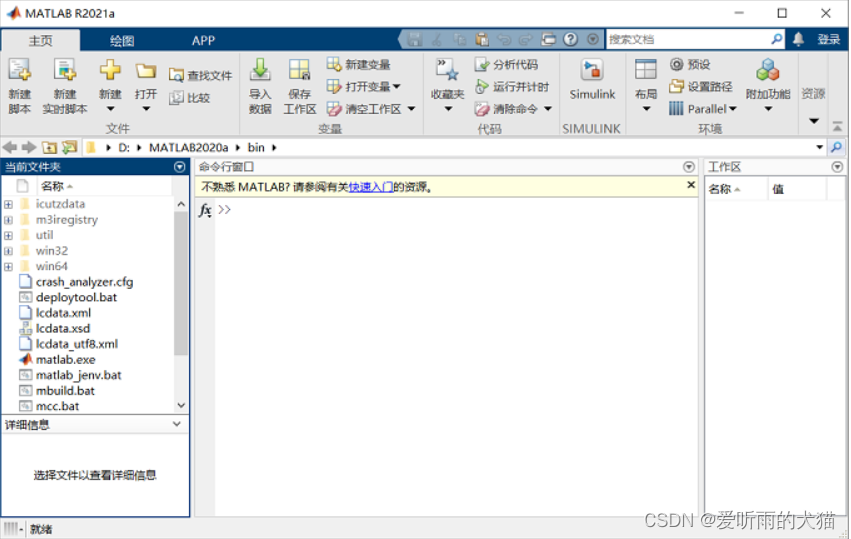Open the Clear Workspace (清空工作区) dropdown arrow
This screenshot has width=851, height=539.
[x=411, y=109]
